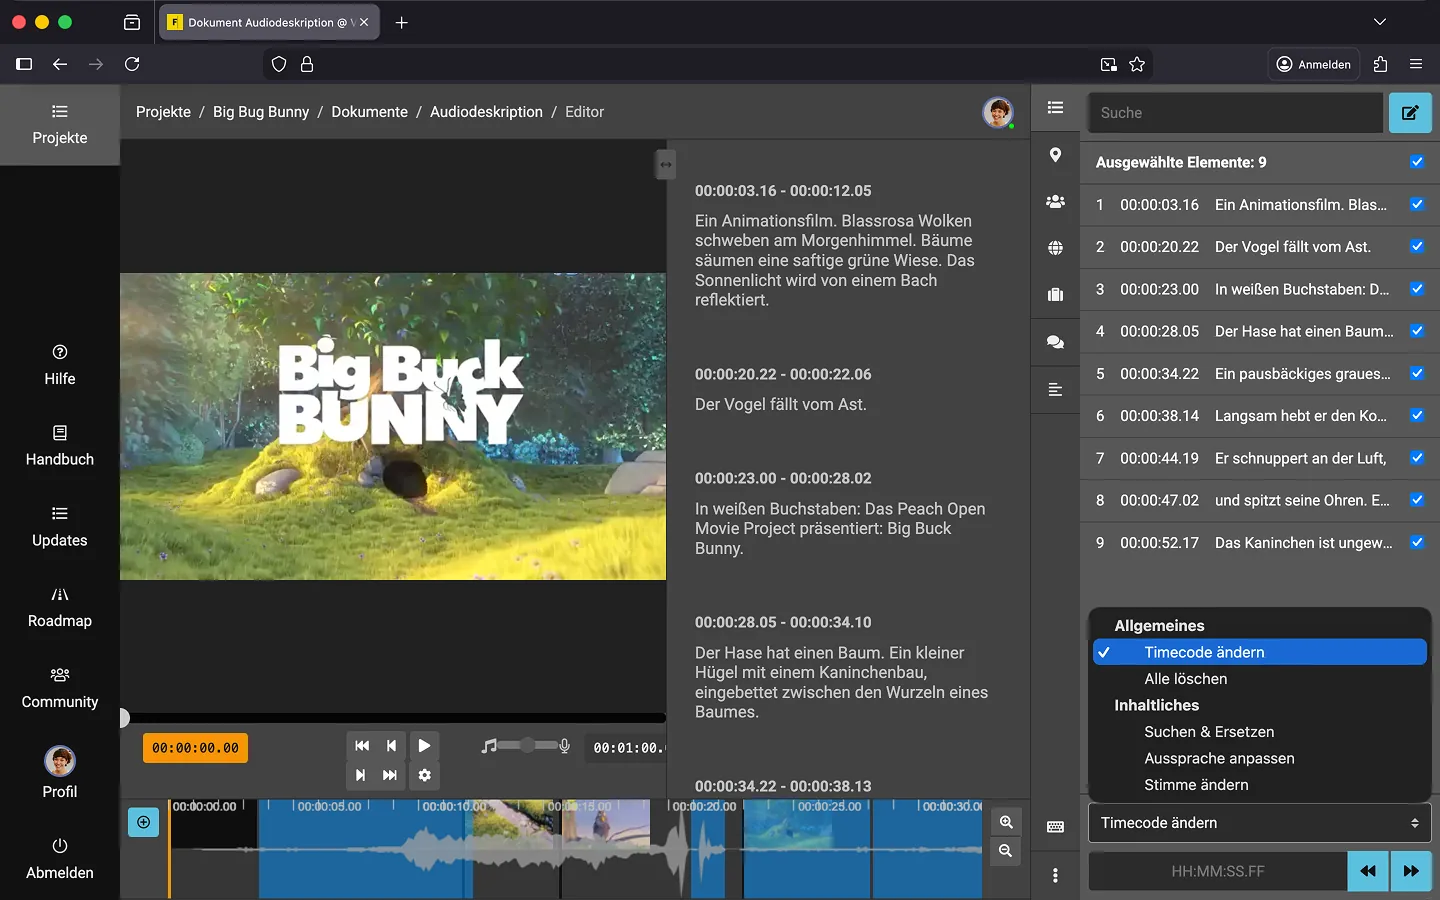Click the Anmelden button in browser toolbar
This screenshot has height=900, width=1440.
pos(1313,64)
